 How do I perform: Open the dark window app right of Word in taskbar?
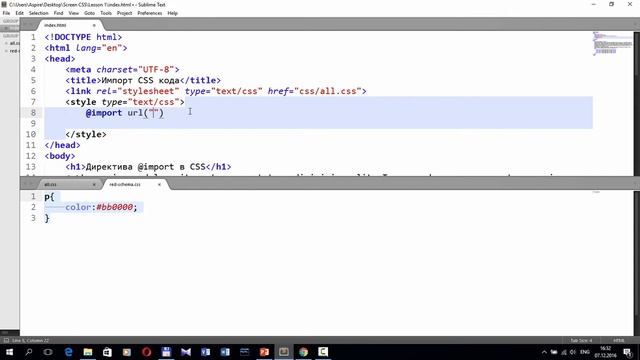244,352
